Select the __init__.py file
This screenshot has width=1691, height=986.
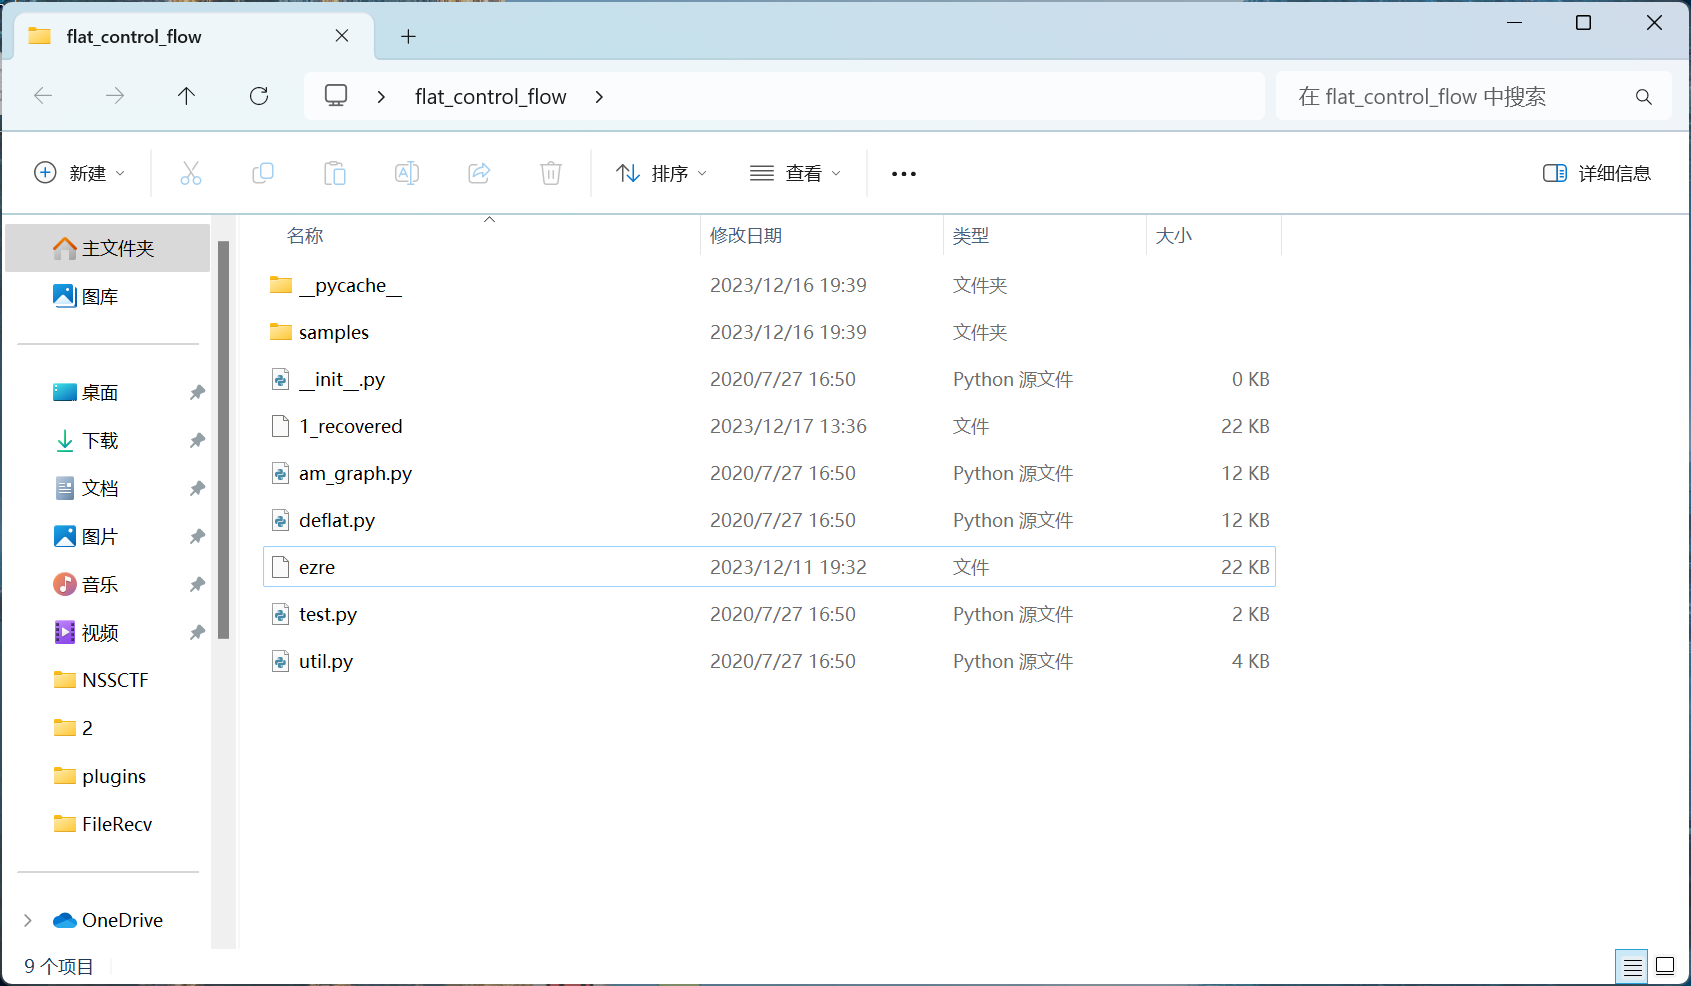(769, 380)
